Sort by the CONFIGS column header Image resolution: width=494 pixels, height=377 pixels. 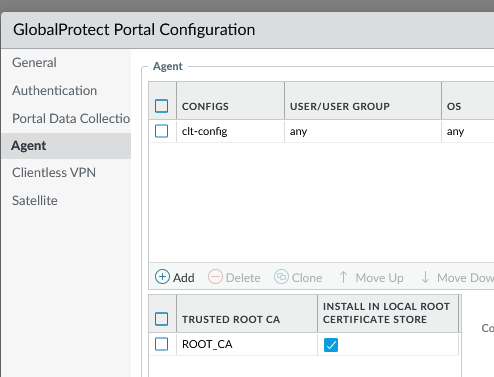click(205, 106)
